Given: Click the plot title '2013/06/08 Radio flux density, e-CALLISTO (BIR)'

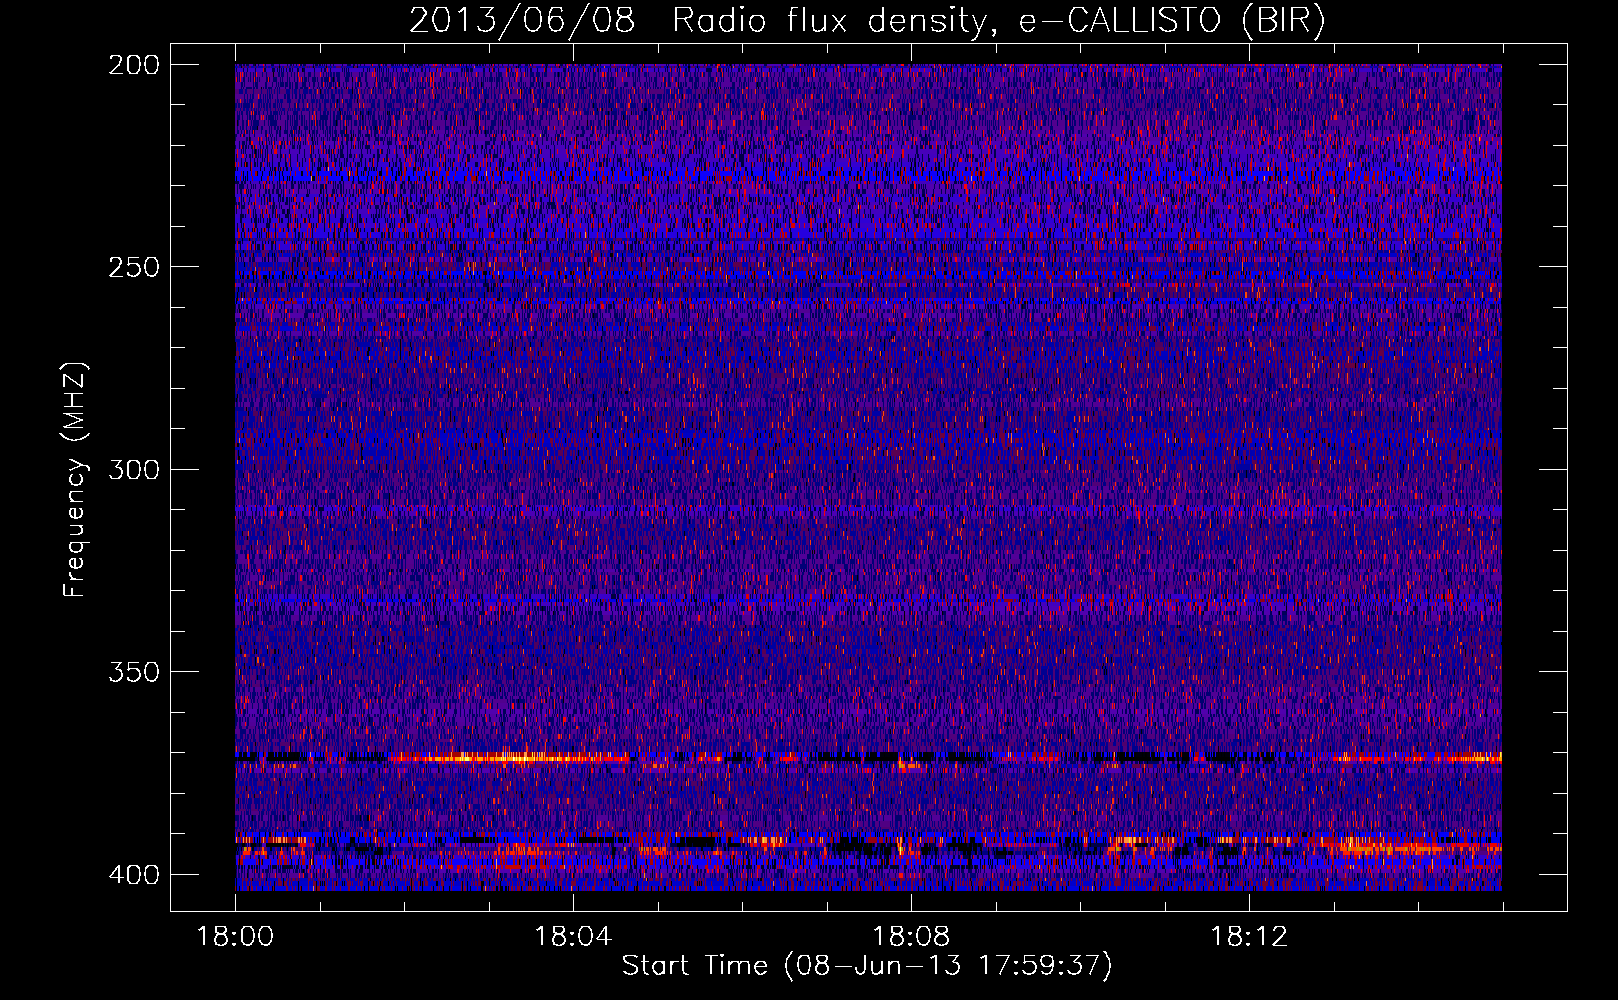Looking at the screenshot, I should coord(867,21).
